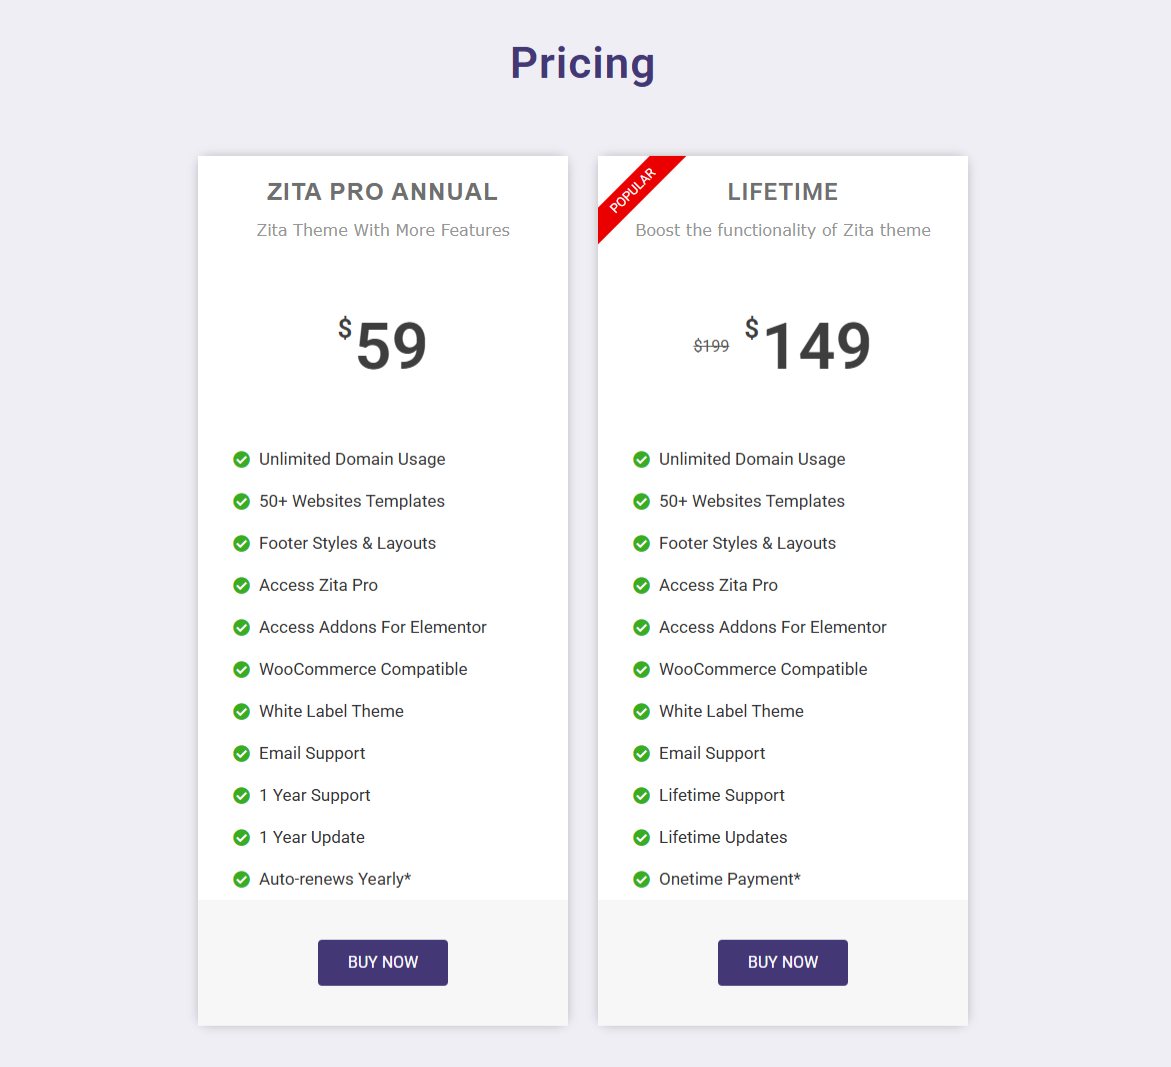
Task: Click checkmark beside Auto-renews Yearly
Action: (241, 879)
